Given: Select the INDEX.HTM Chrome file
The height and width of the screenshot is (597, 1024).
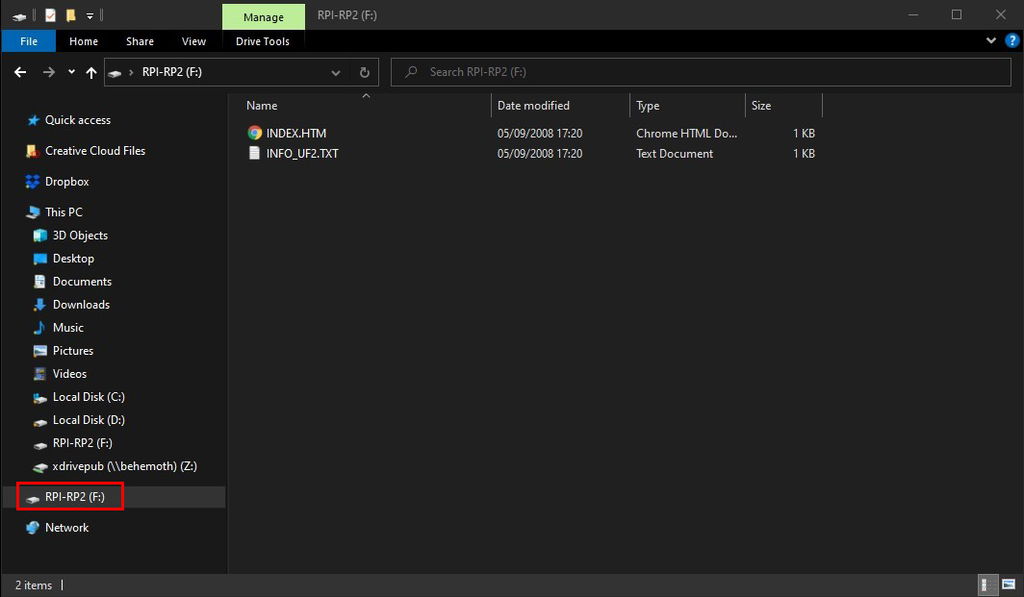Looking at the screenshot, I should tap(296, 133).
